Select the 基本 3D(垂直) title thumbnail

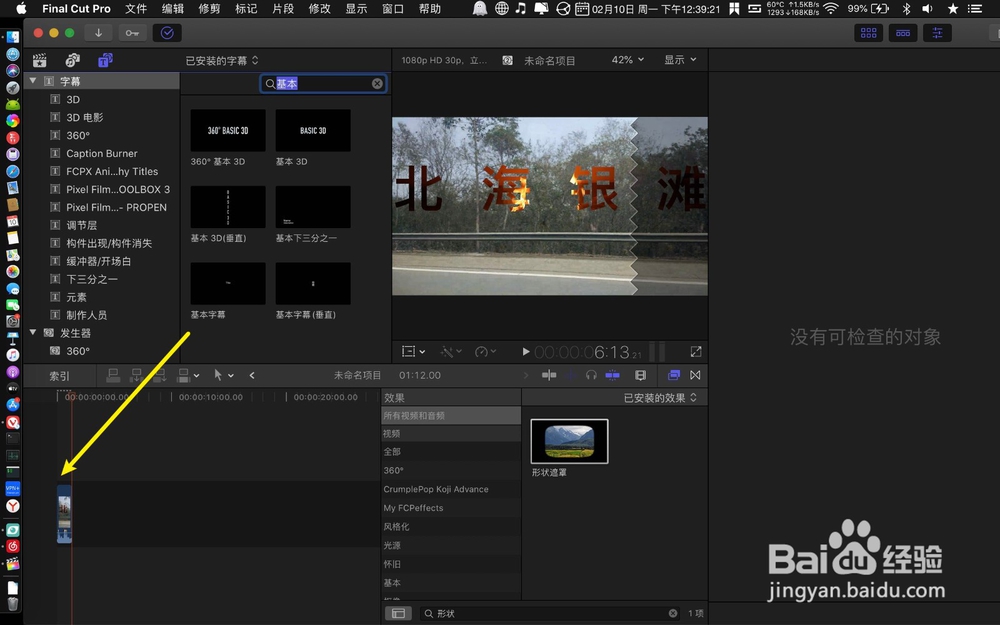228,207
